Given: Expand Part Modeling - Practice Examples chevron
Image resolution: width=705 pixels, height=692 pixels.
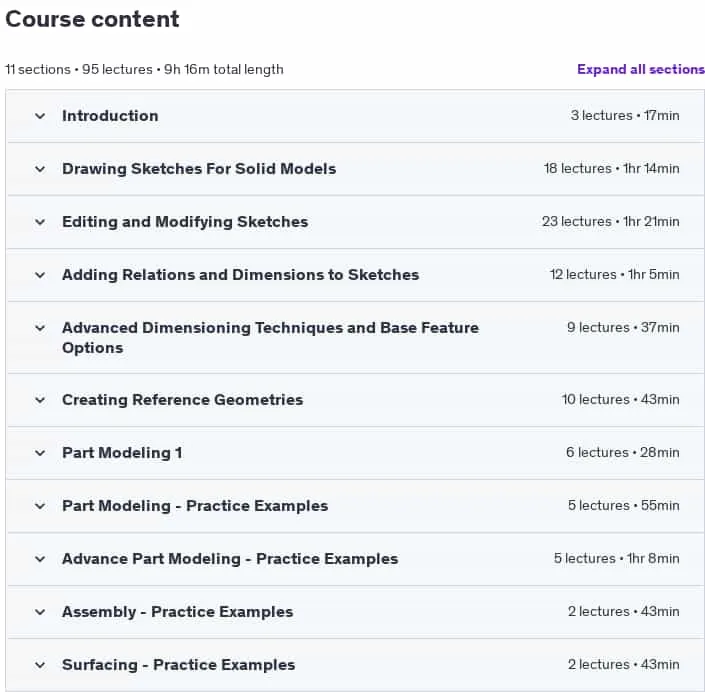Looking at the screenshot, I should [x=40, y=506].
